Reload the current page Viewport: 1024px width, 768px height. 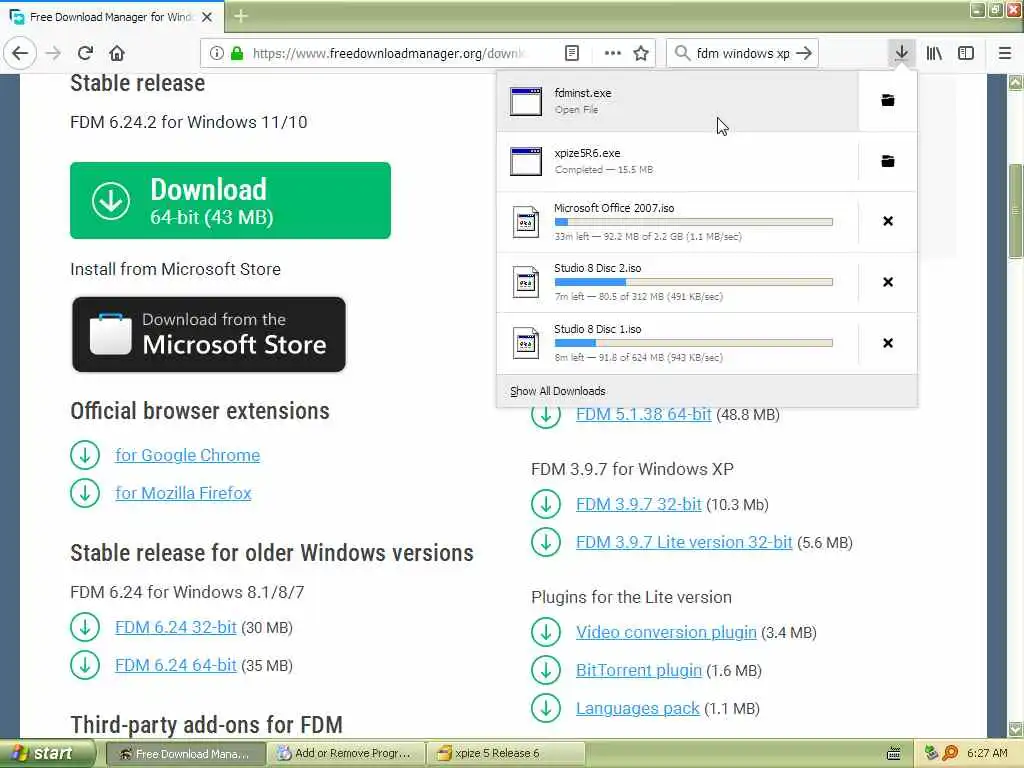[85, 53]
